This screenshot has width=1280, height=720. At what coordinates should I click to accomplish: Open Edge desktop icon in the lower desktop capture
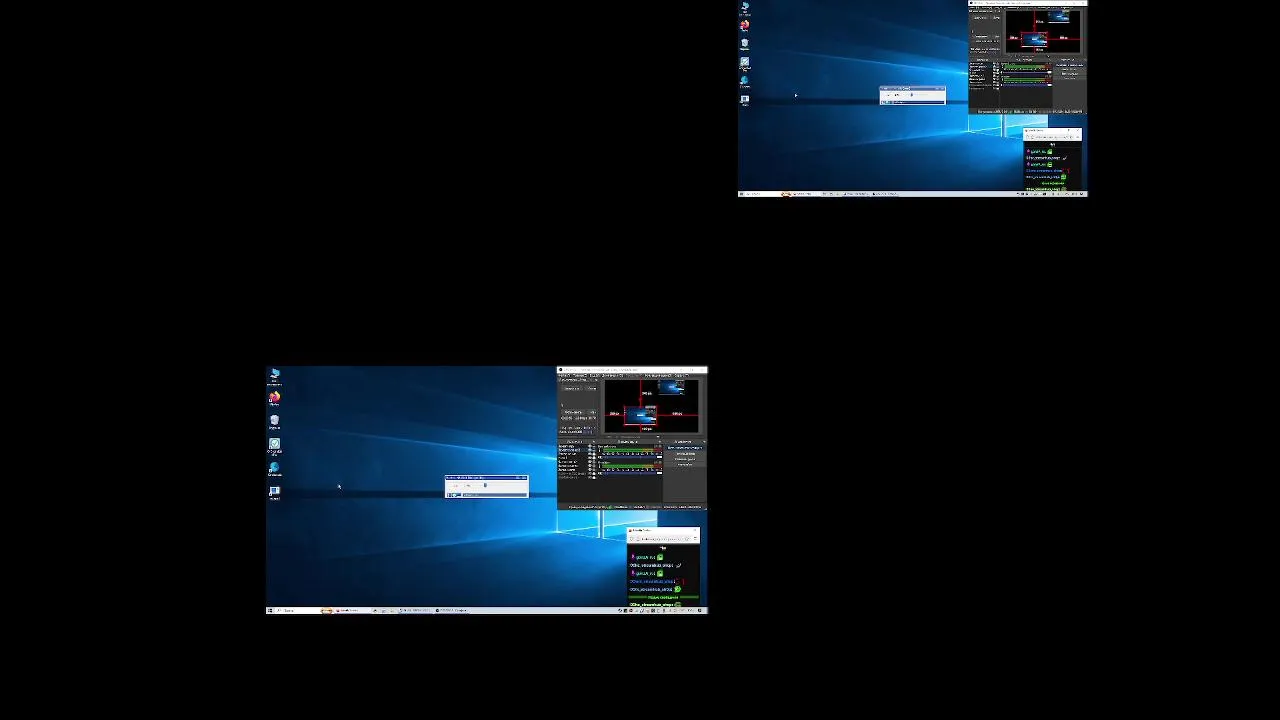[274, 467]
